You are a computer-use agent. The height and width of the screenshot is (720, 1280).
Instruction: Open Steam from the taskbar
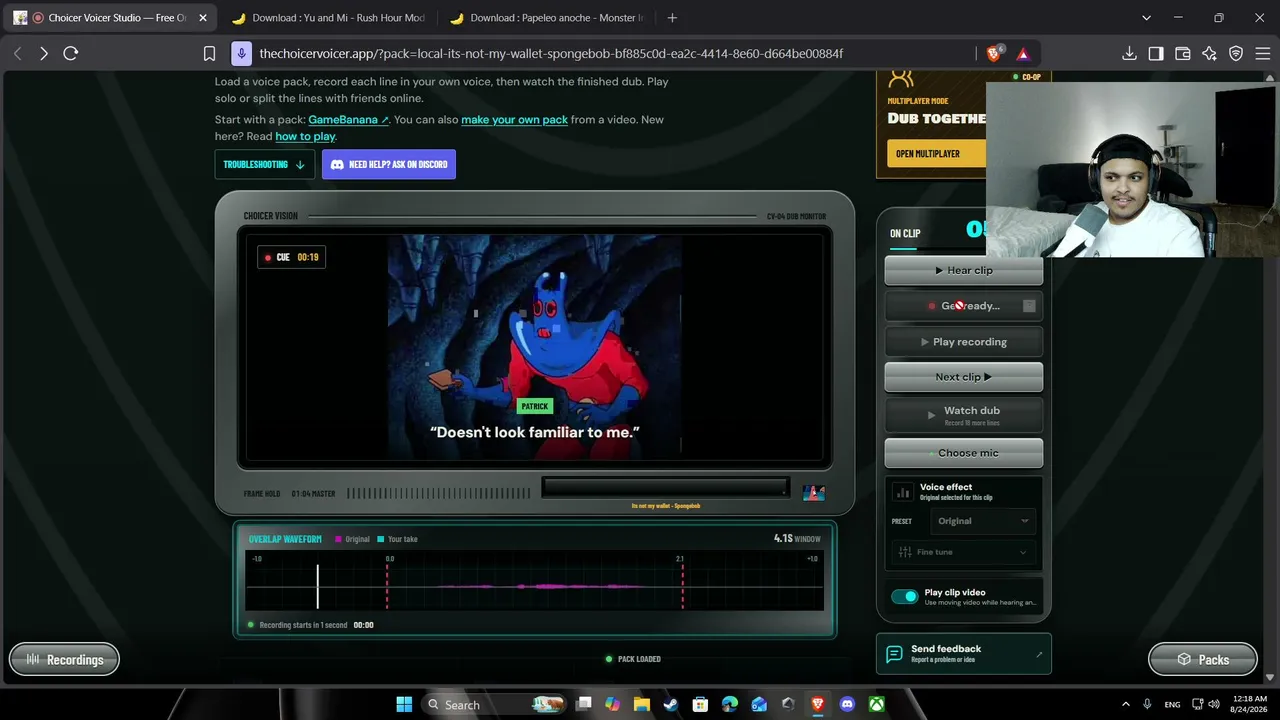click(671, 704)
